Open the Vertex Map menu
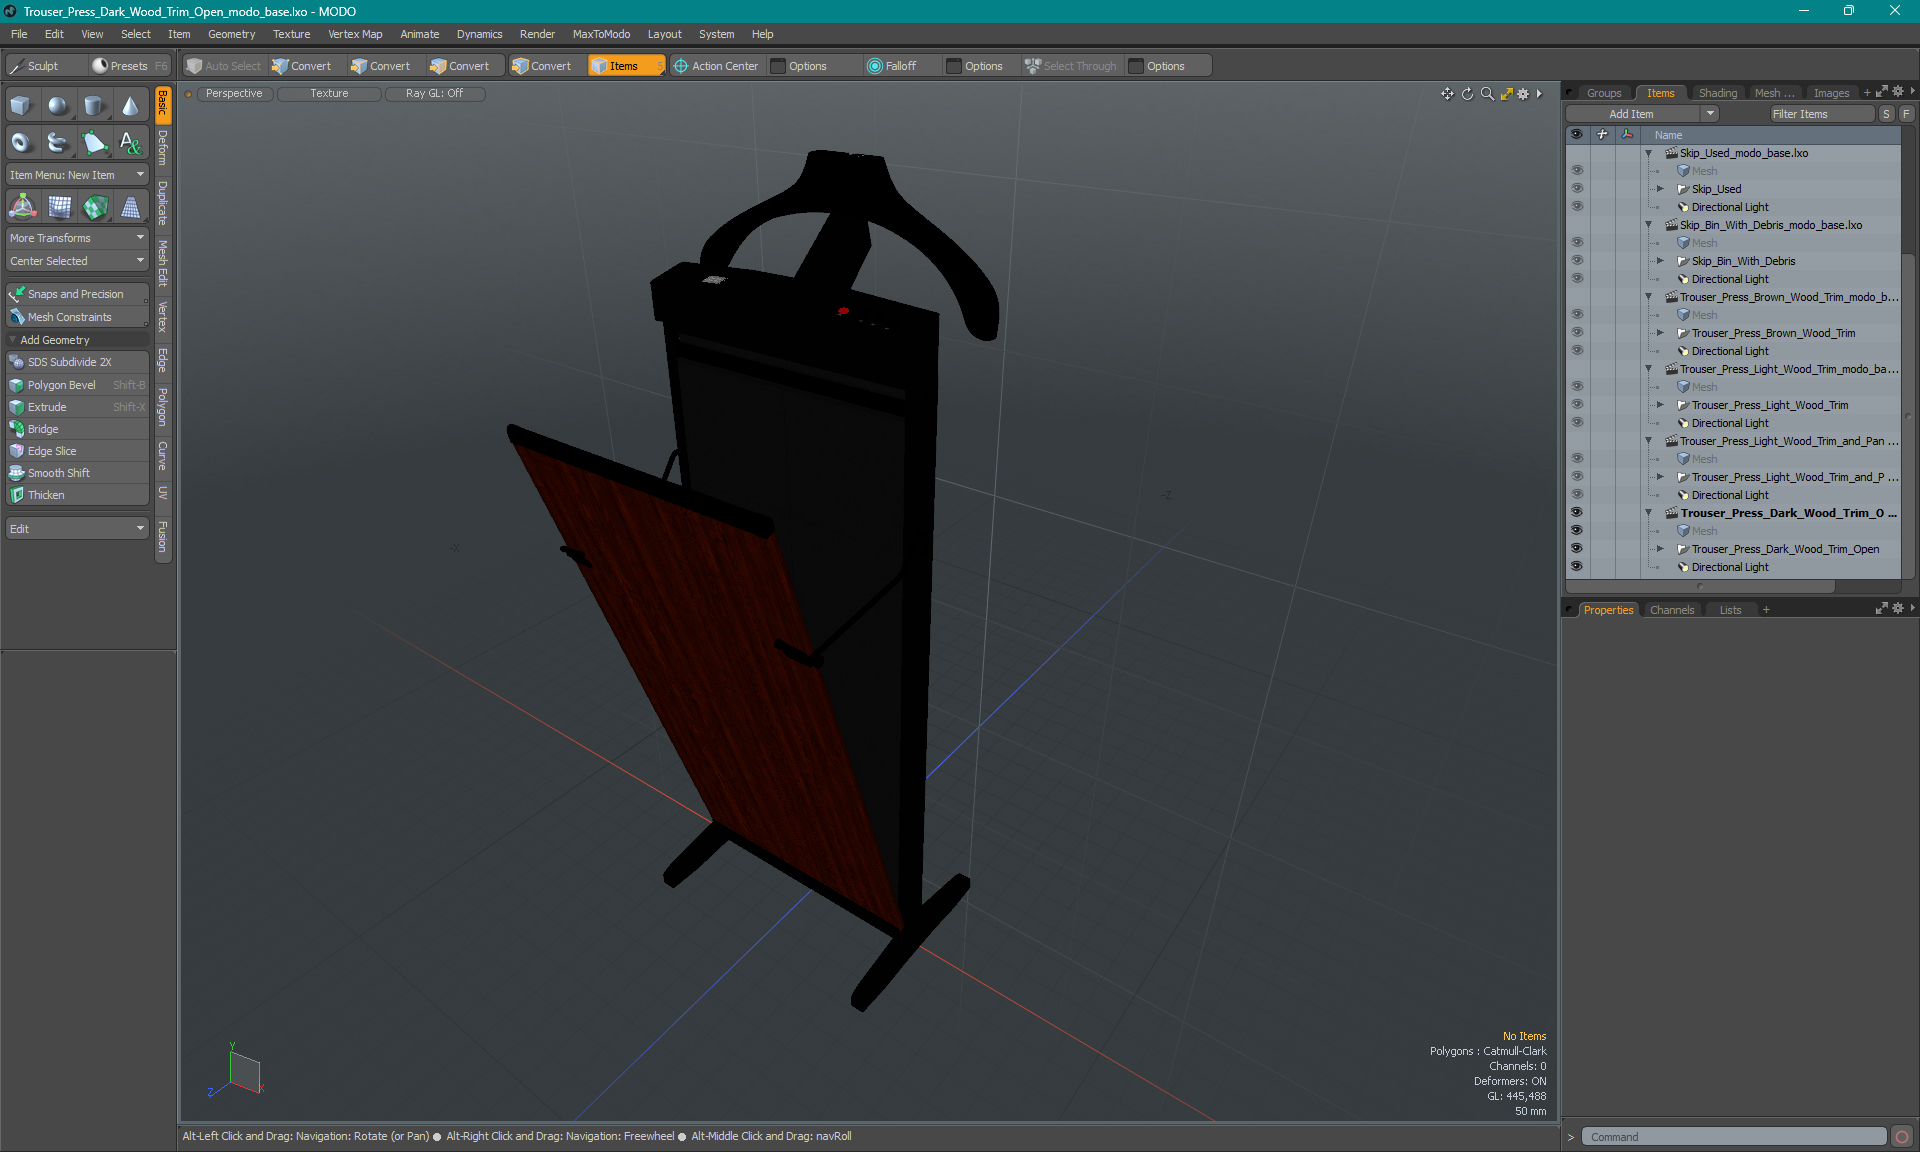The width and height of the screenshot is (1920, 1152). point(355,34)
